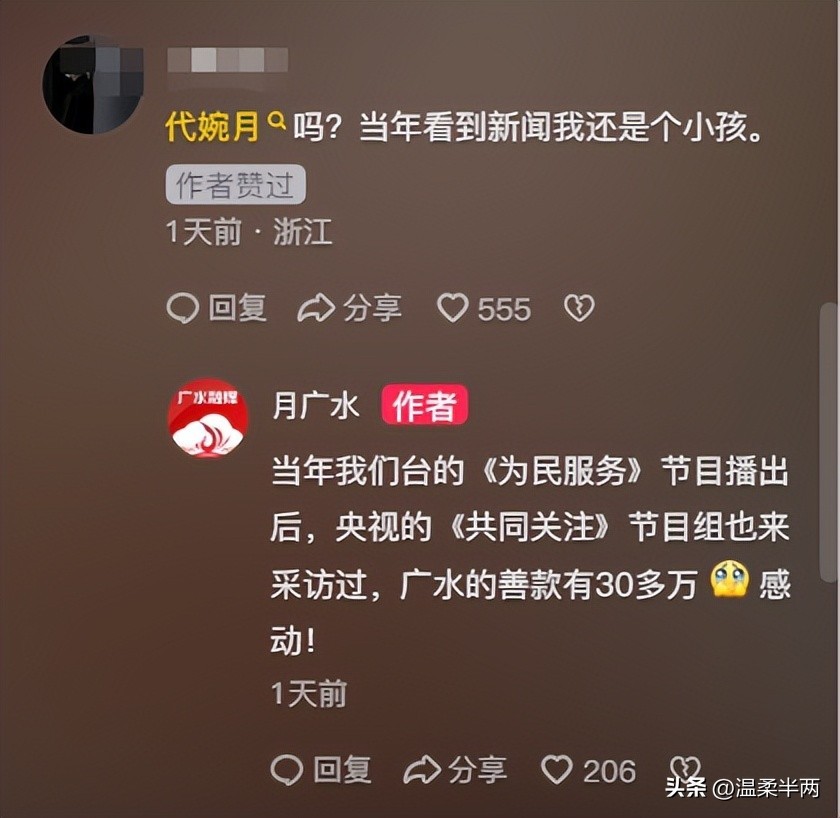Open the 代婉月 highlighted search keyword

(x=212, y=127)
